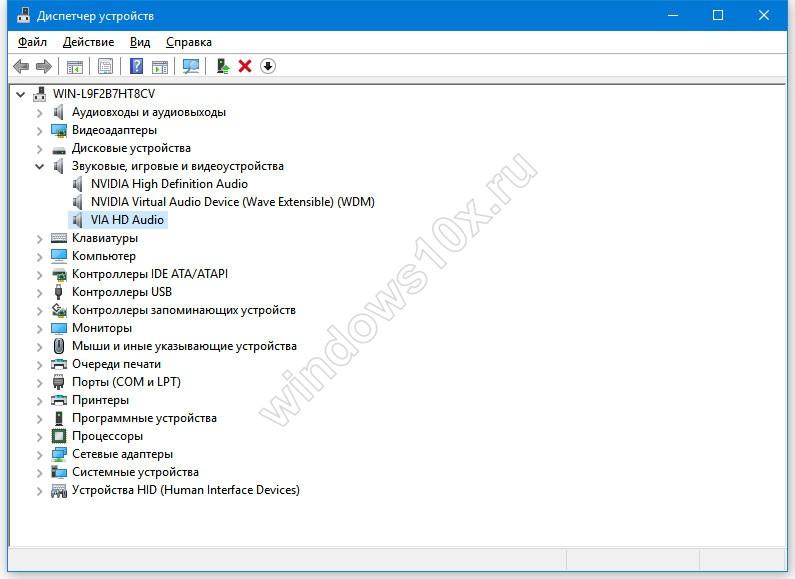Click the Мыши mouse icon
The height and width of the screenshot is (579, 795).
point(59,346)
